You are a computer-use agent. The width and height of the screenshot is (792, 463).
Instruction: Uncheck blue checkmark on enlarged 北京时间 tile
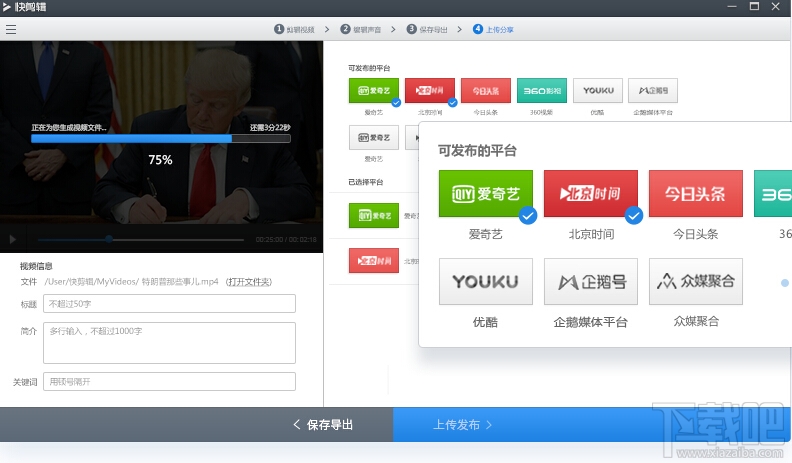pos(633,216)
